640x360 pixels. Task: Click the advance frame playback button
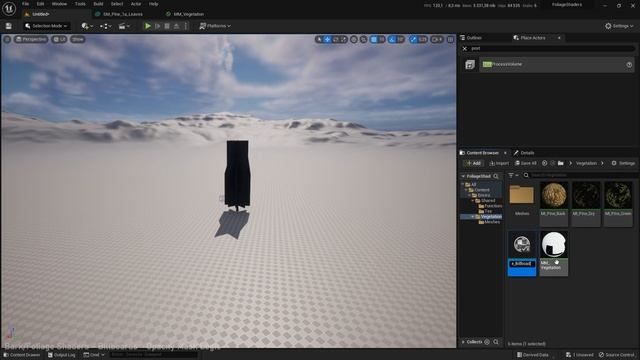[x=158, y=26]
